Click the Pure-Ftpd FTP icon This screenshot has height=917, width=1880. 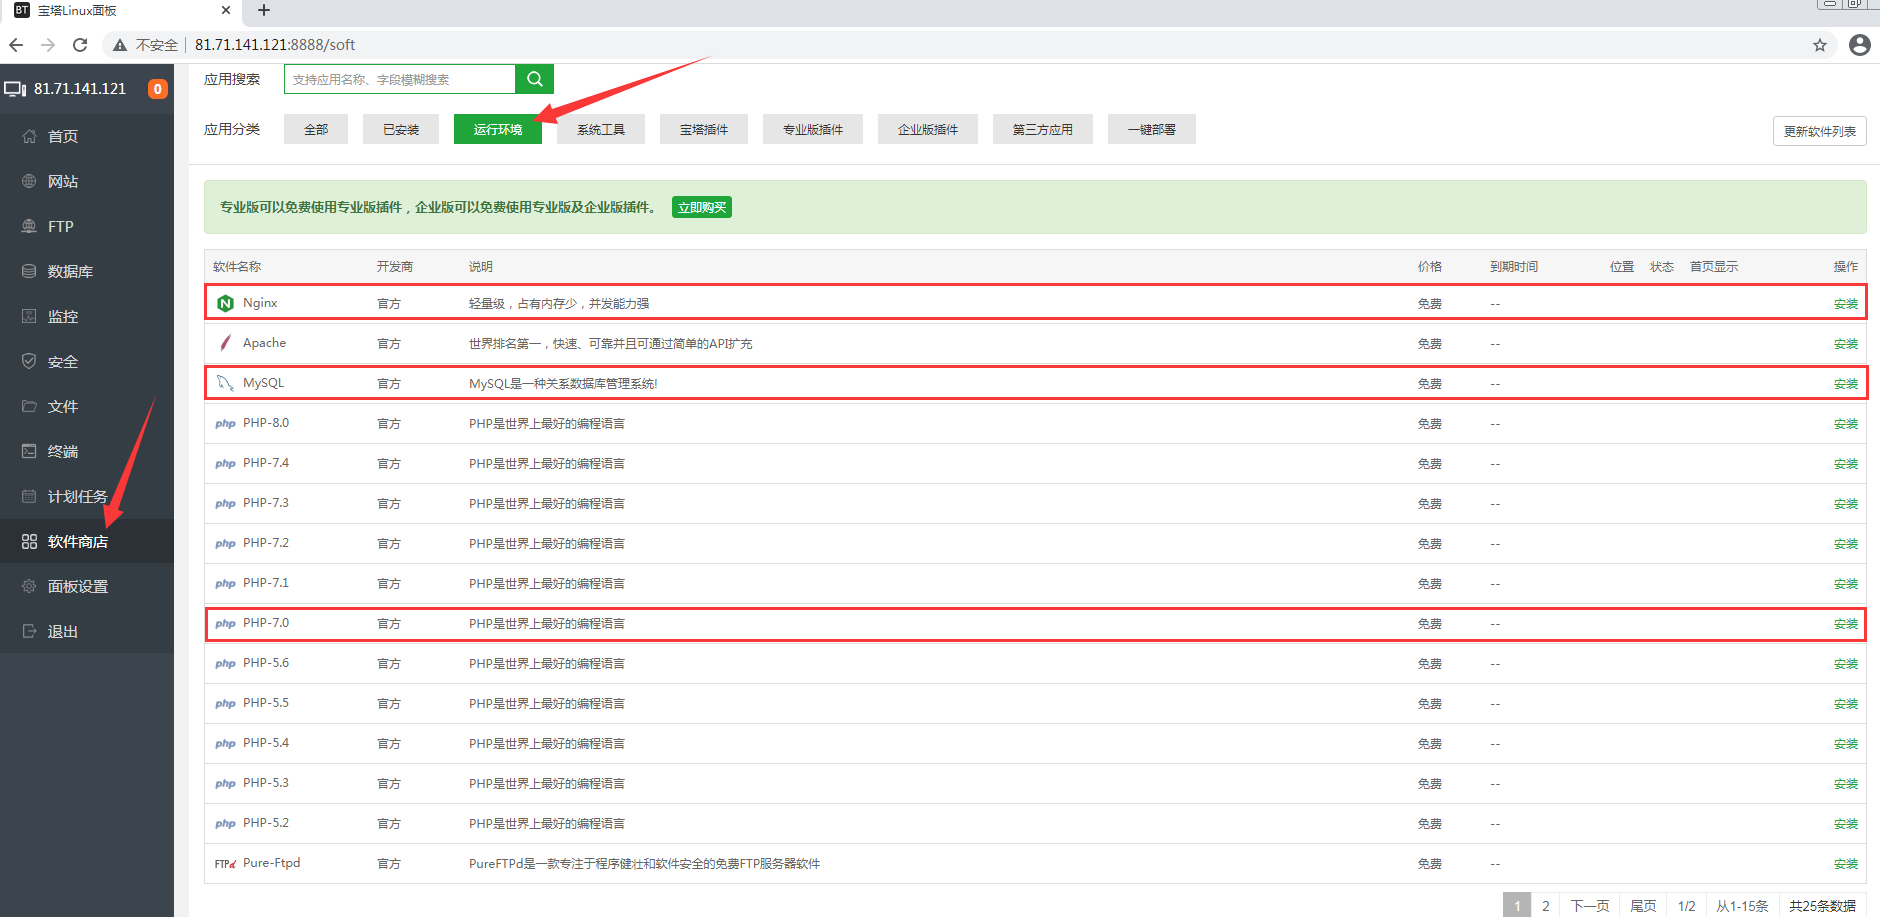pyautogui.click(x=225, y=864)
